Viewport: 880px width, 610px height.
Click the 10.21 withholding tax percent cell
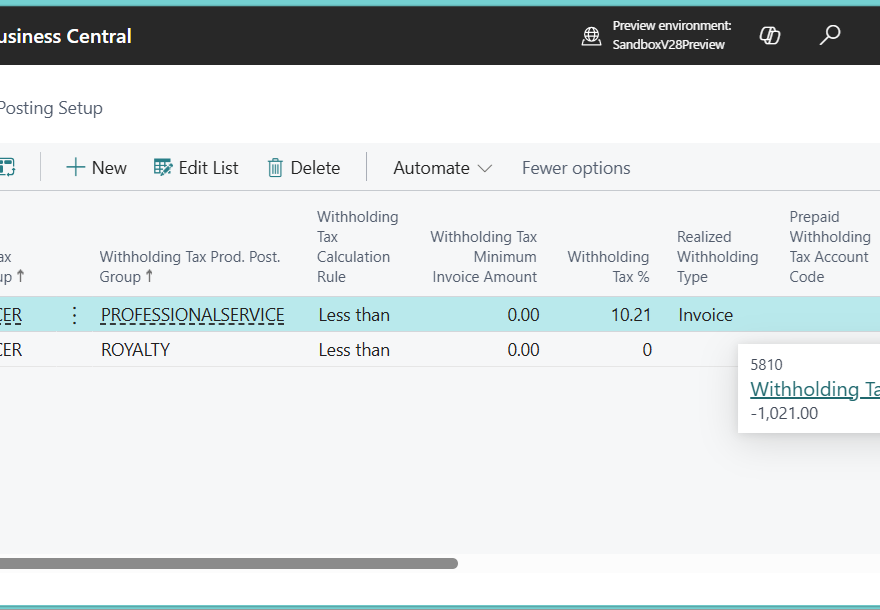(630, 315)
